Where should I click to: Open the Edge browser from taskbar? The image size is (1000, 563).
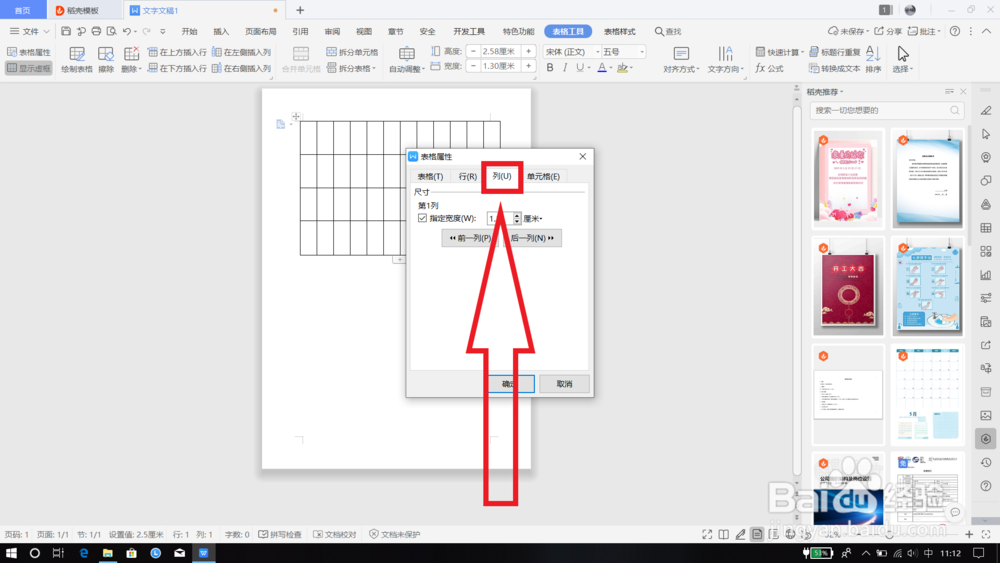[84, 553]
